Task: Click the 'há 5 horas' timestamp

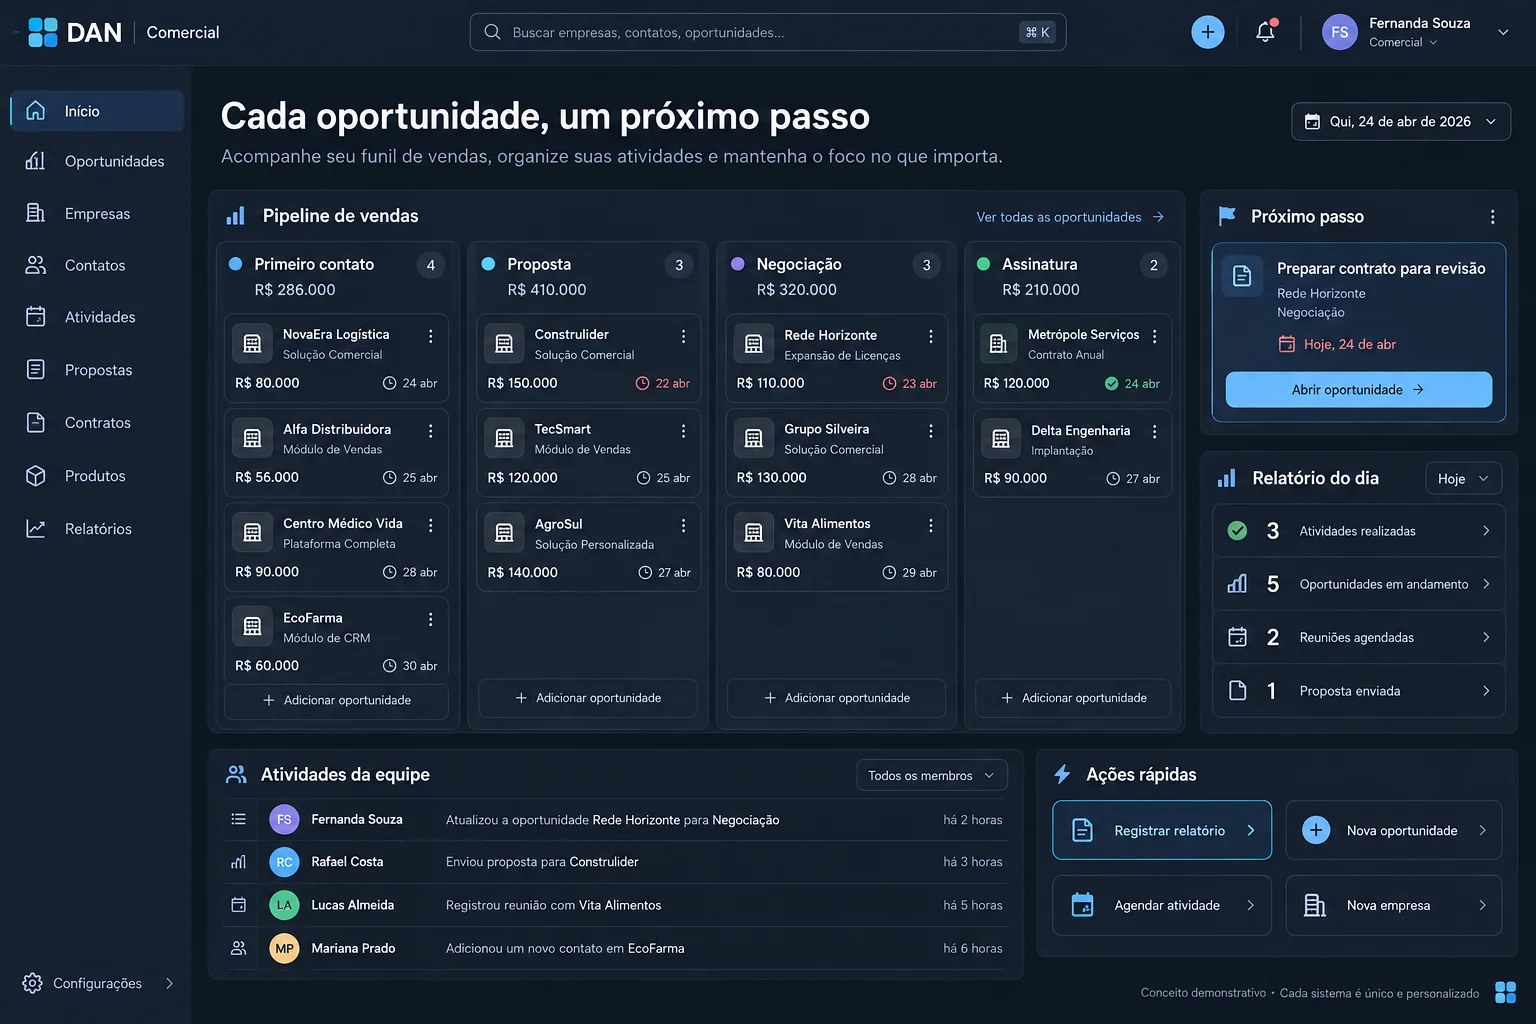Action: point(973,905)
